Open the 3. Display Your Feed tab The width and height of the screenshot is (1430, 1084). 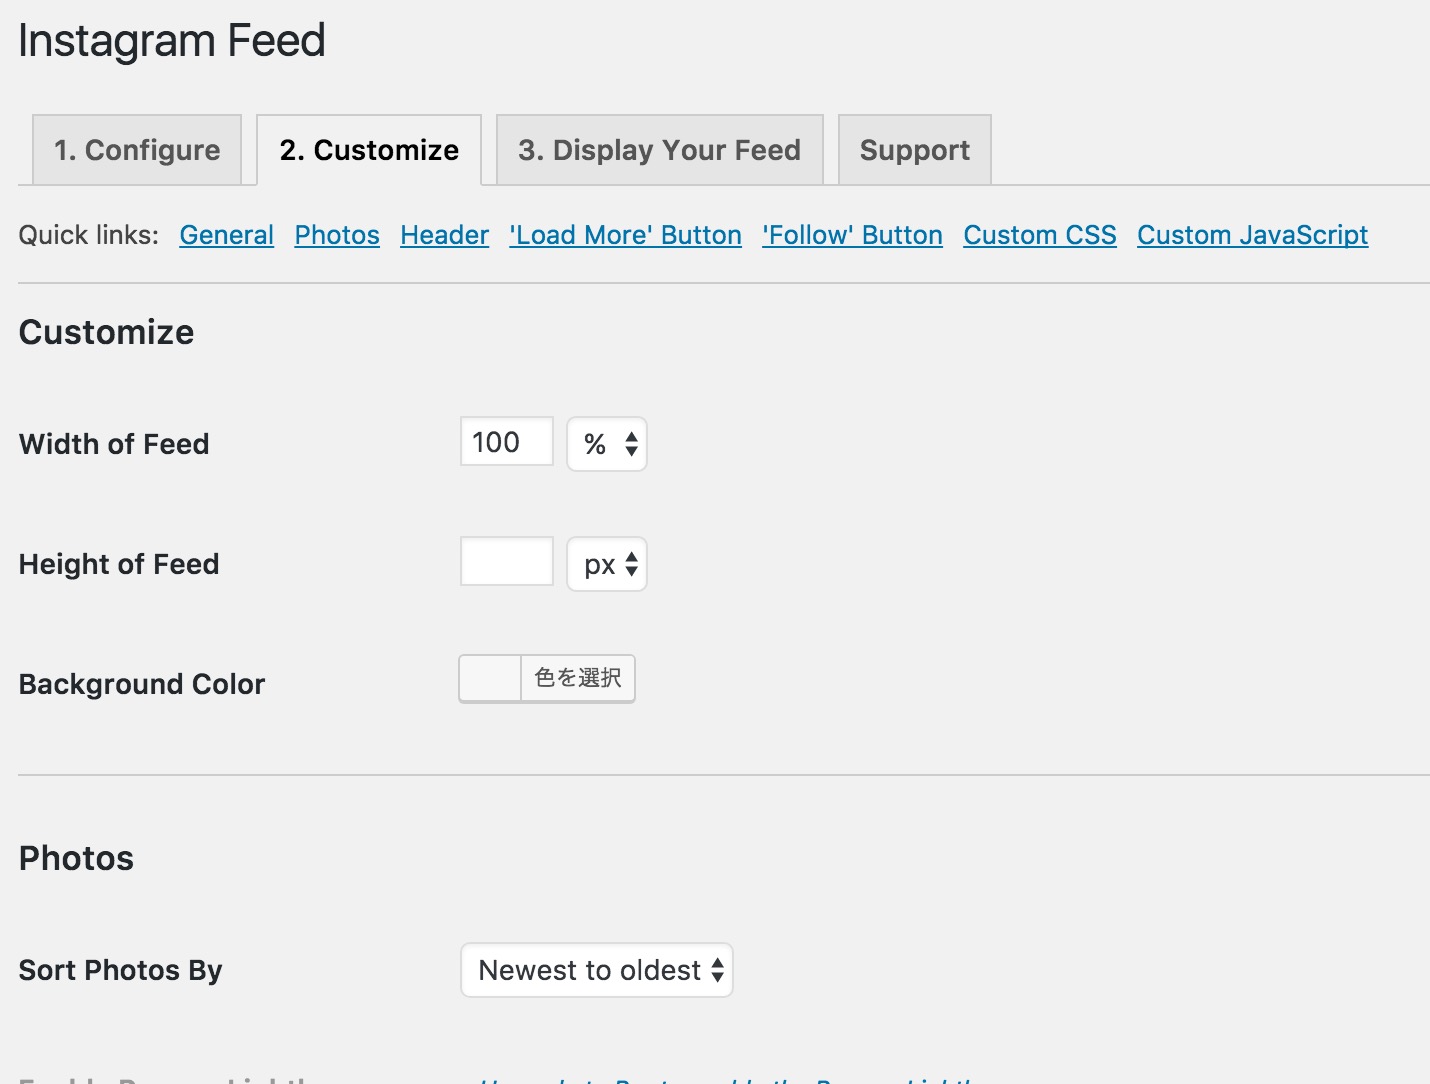tap(659, 150)
